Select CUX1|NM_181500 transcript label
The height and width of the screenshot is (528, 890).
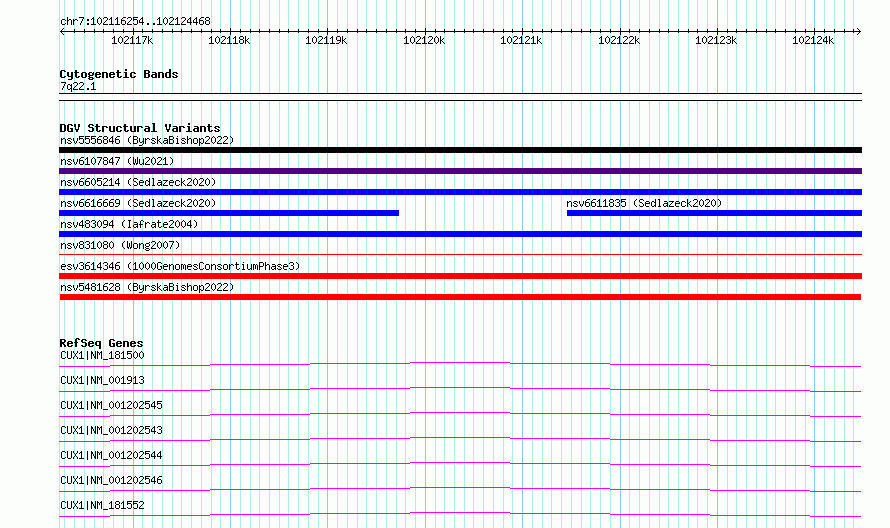coord(102,355)
